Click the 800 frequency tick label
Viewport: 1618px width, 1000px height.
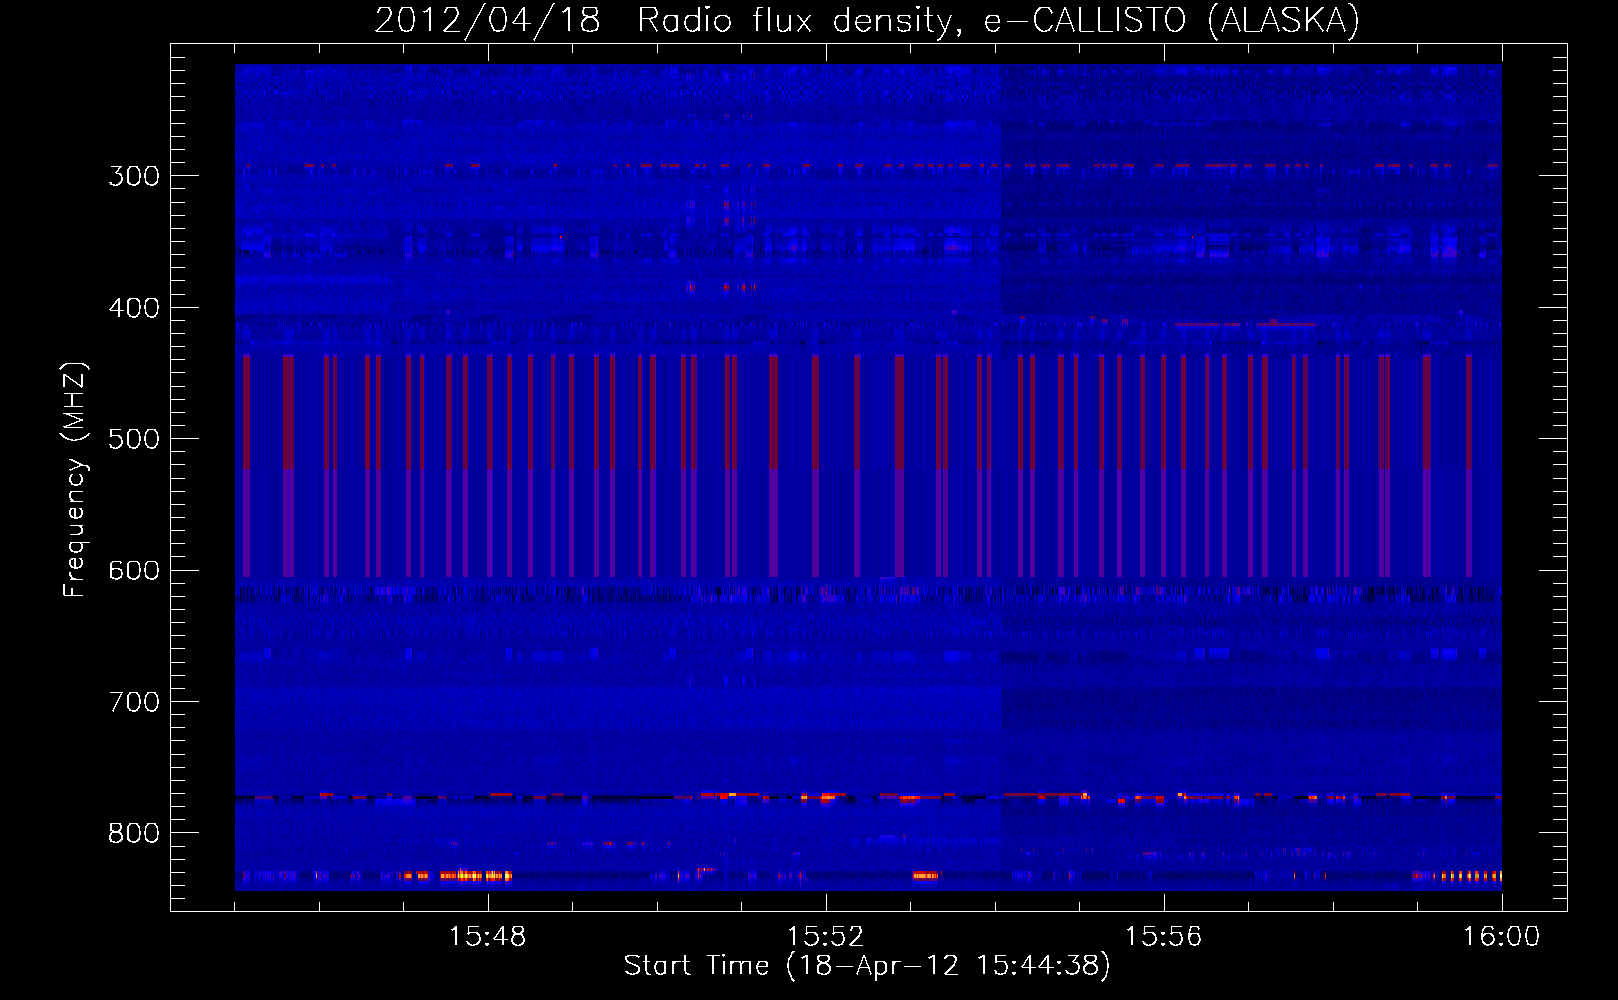[134, 834]
